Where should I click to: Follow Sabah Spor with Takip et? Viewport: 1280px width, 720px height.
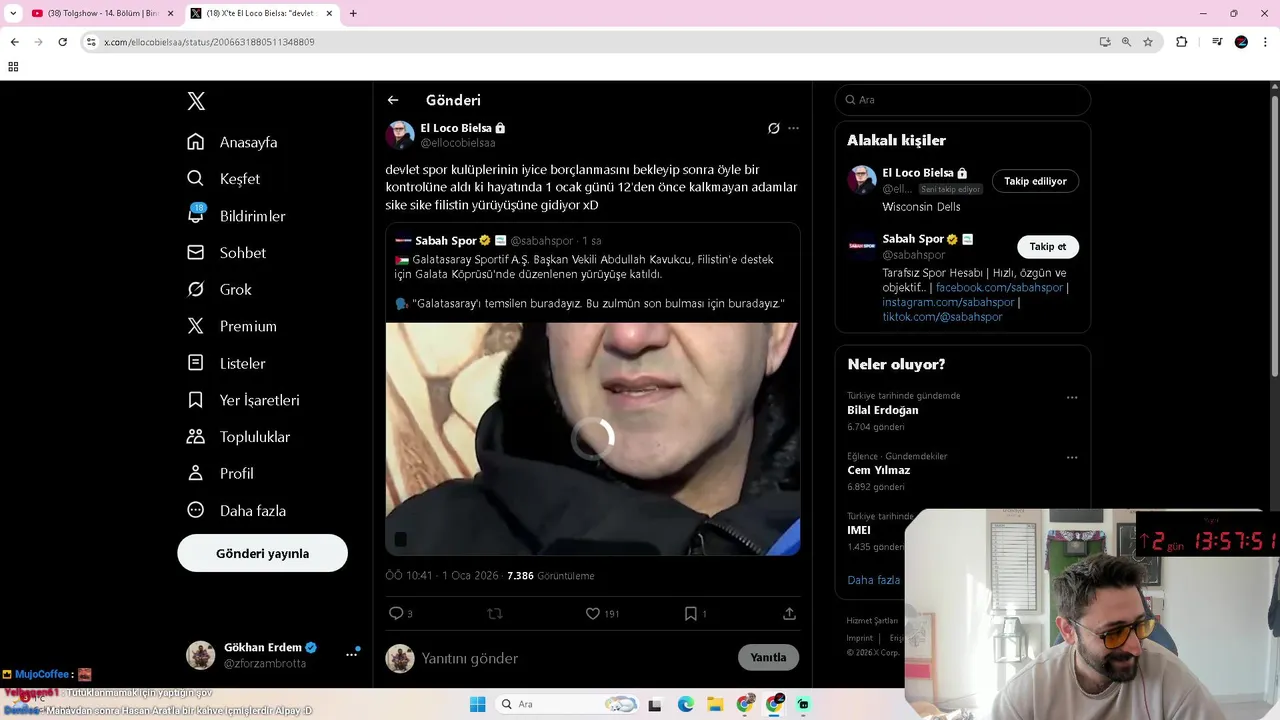click(1048, 247)
